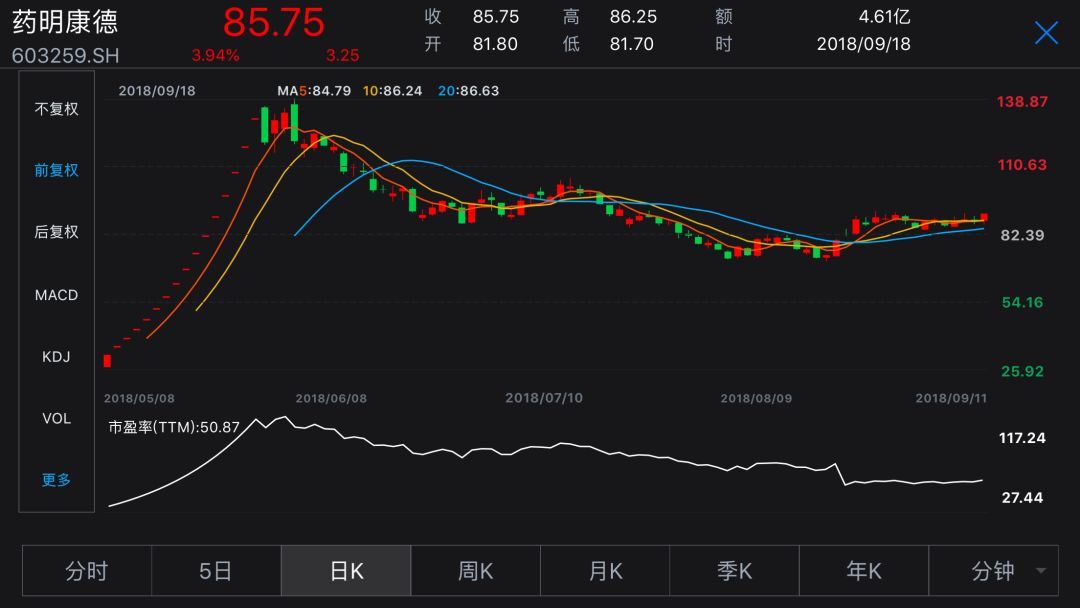Click the 2018/07/10 date axis label
The image size is (1080, 608).
tap(544, 398)
